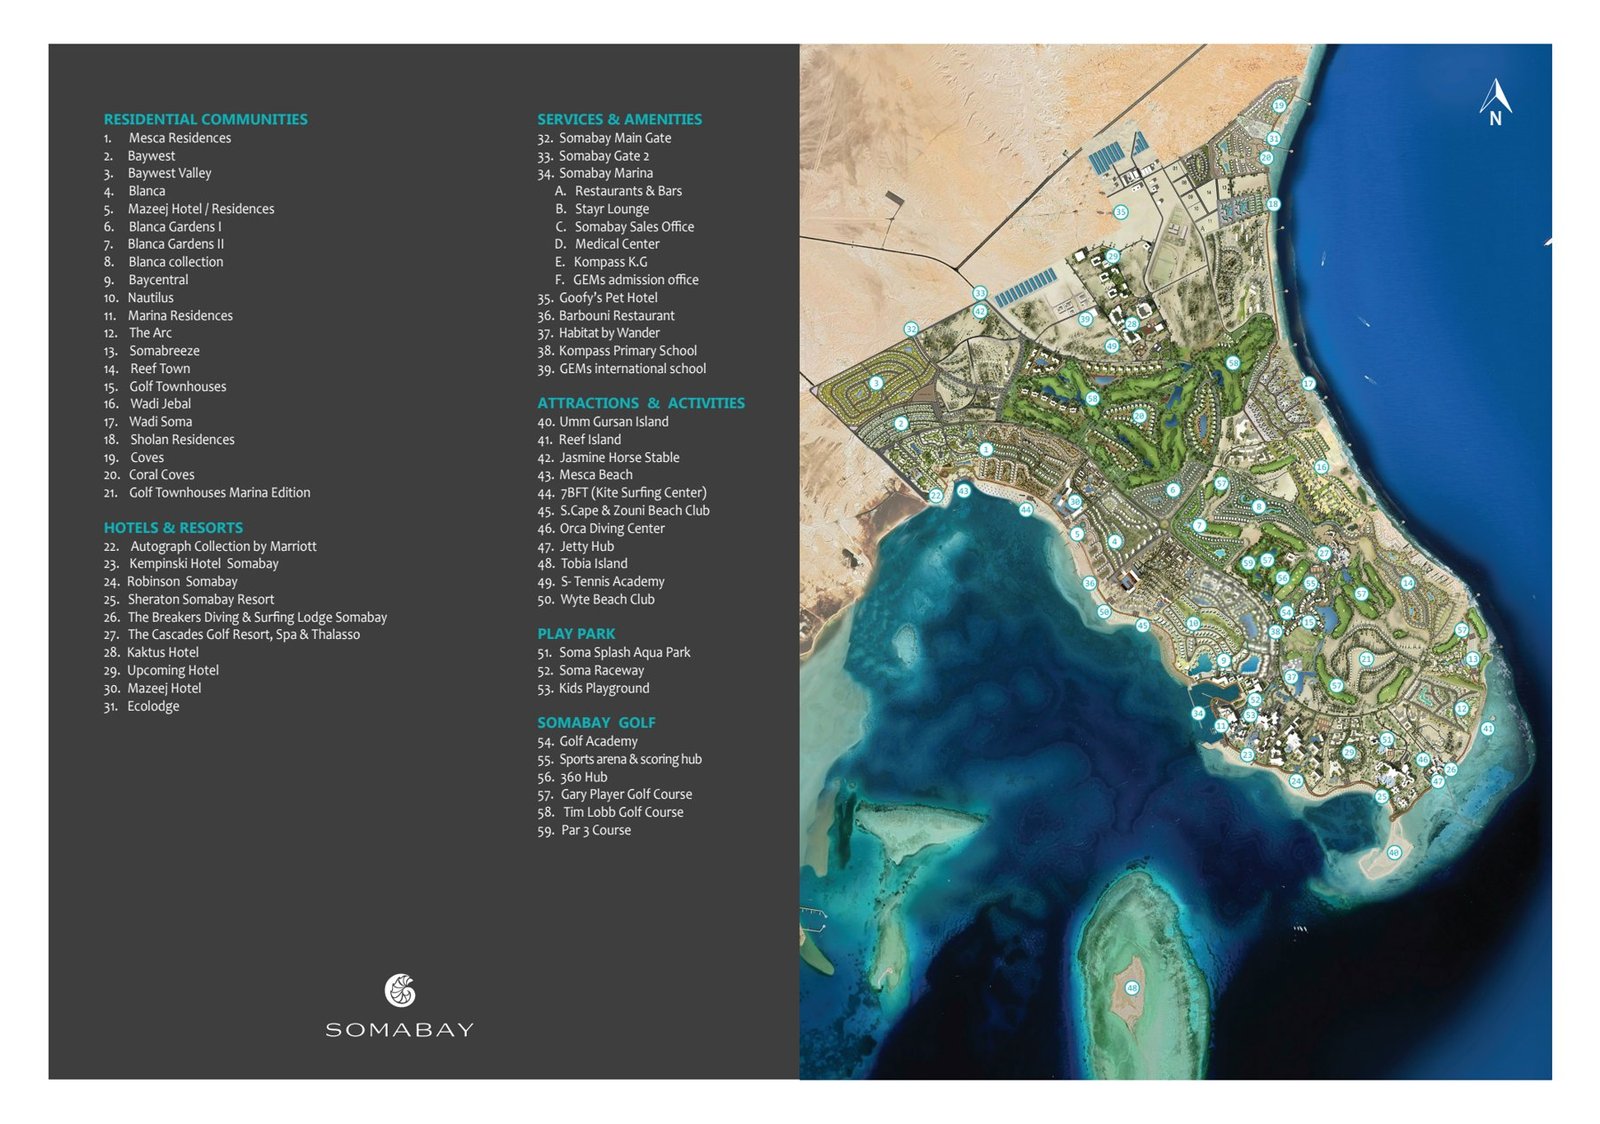Click map marker 43 for Mesca Beach
The image size is (1600, 1124).
963,491
